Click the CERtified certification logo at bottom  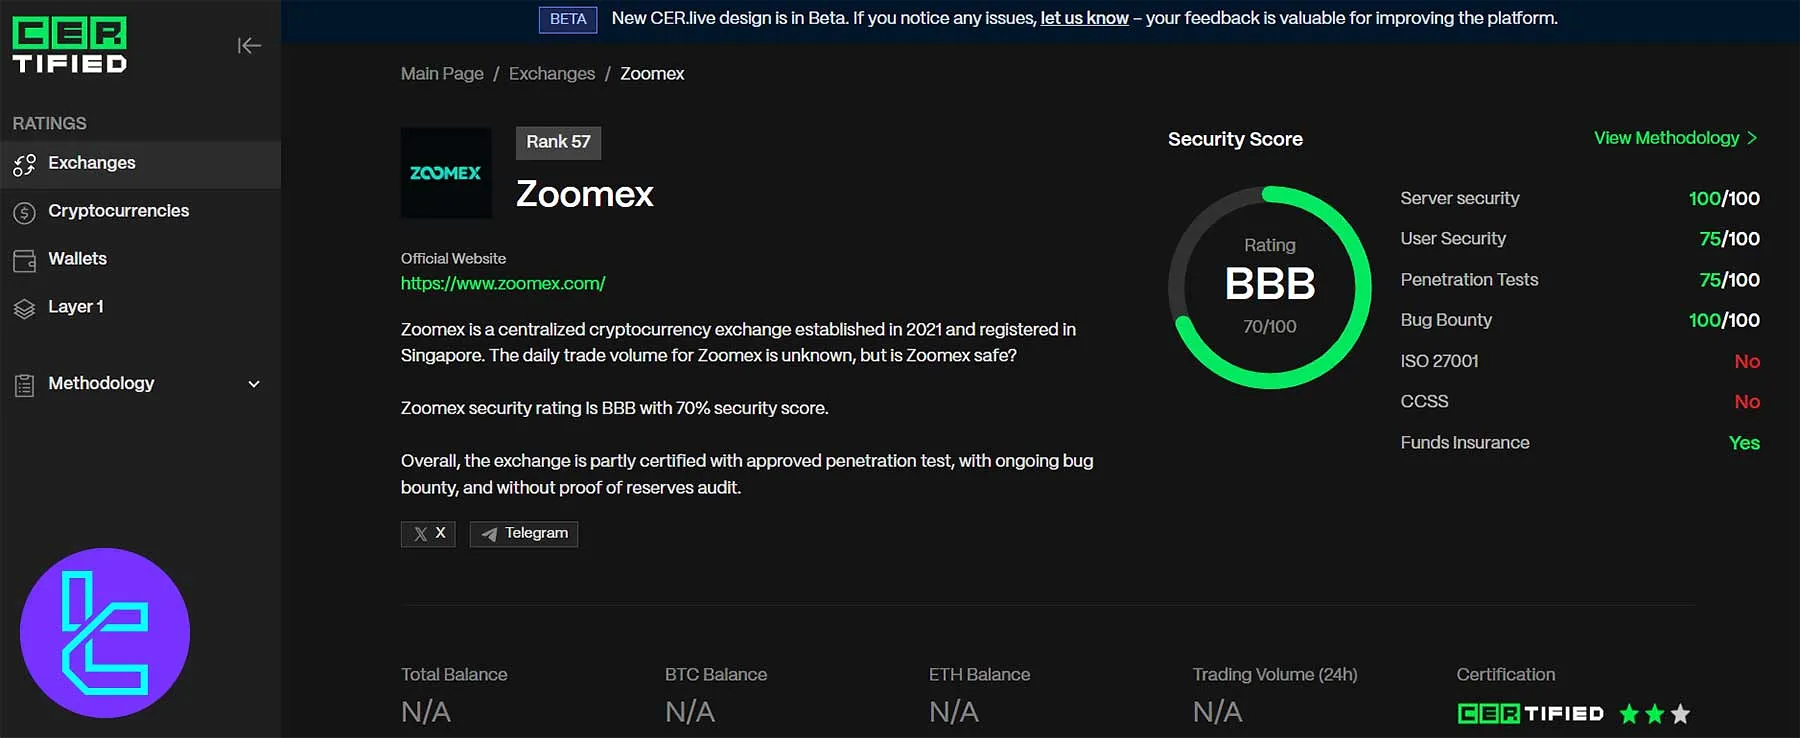point(1530,713)
